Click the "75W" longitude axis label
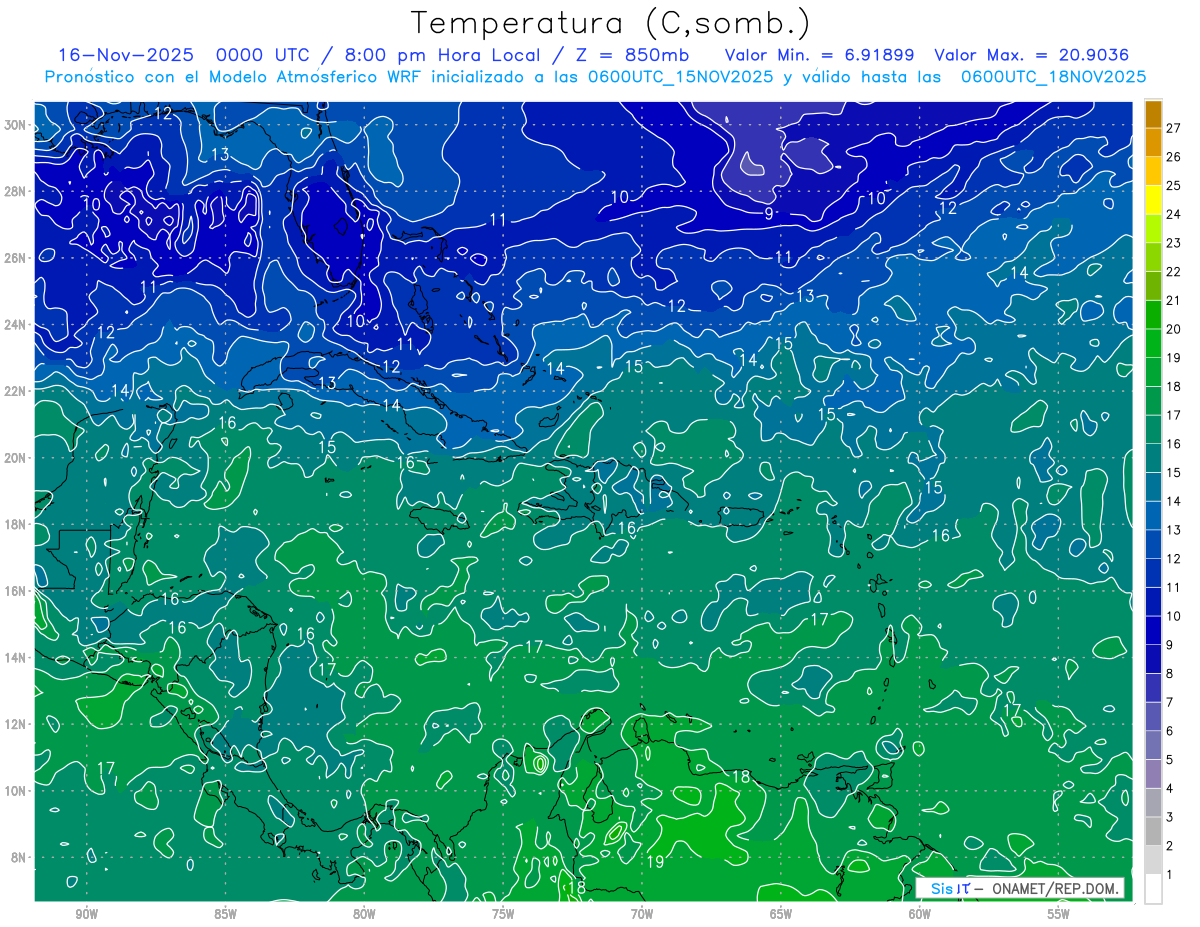The height and width of the screenshot is (927, 1200). 503,914
